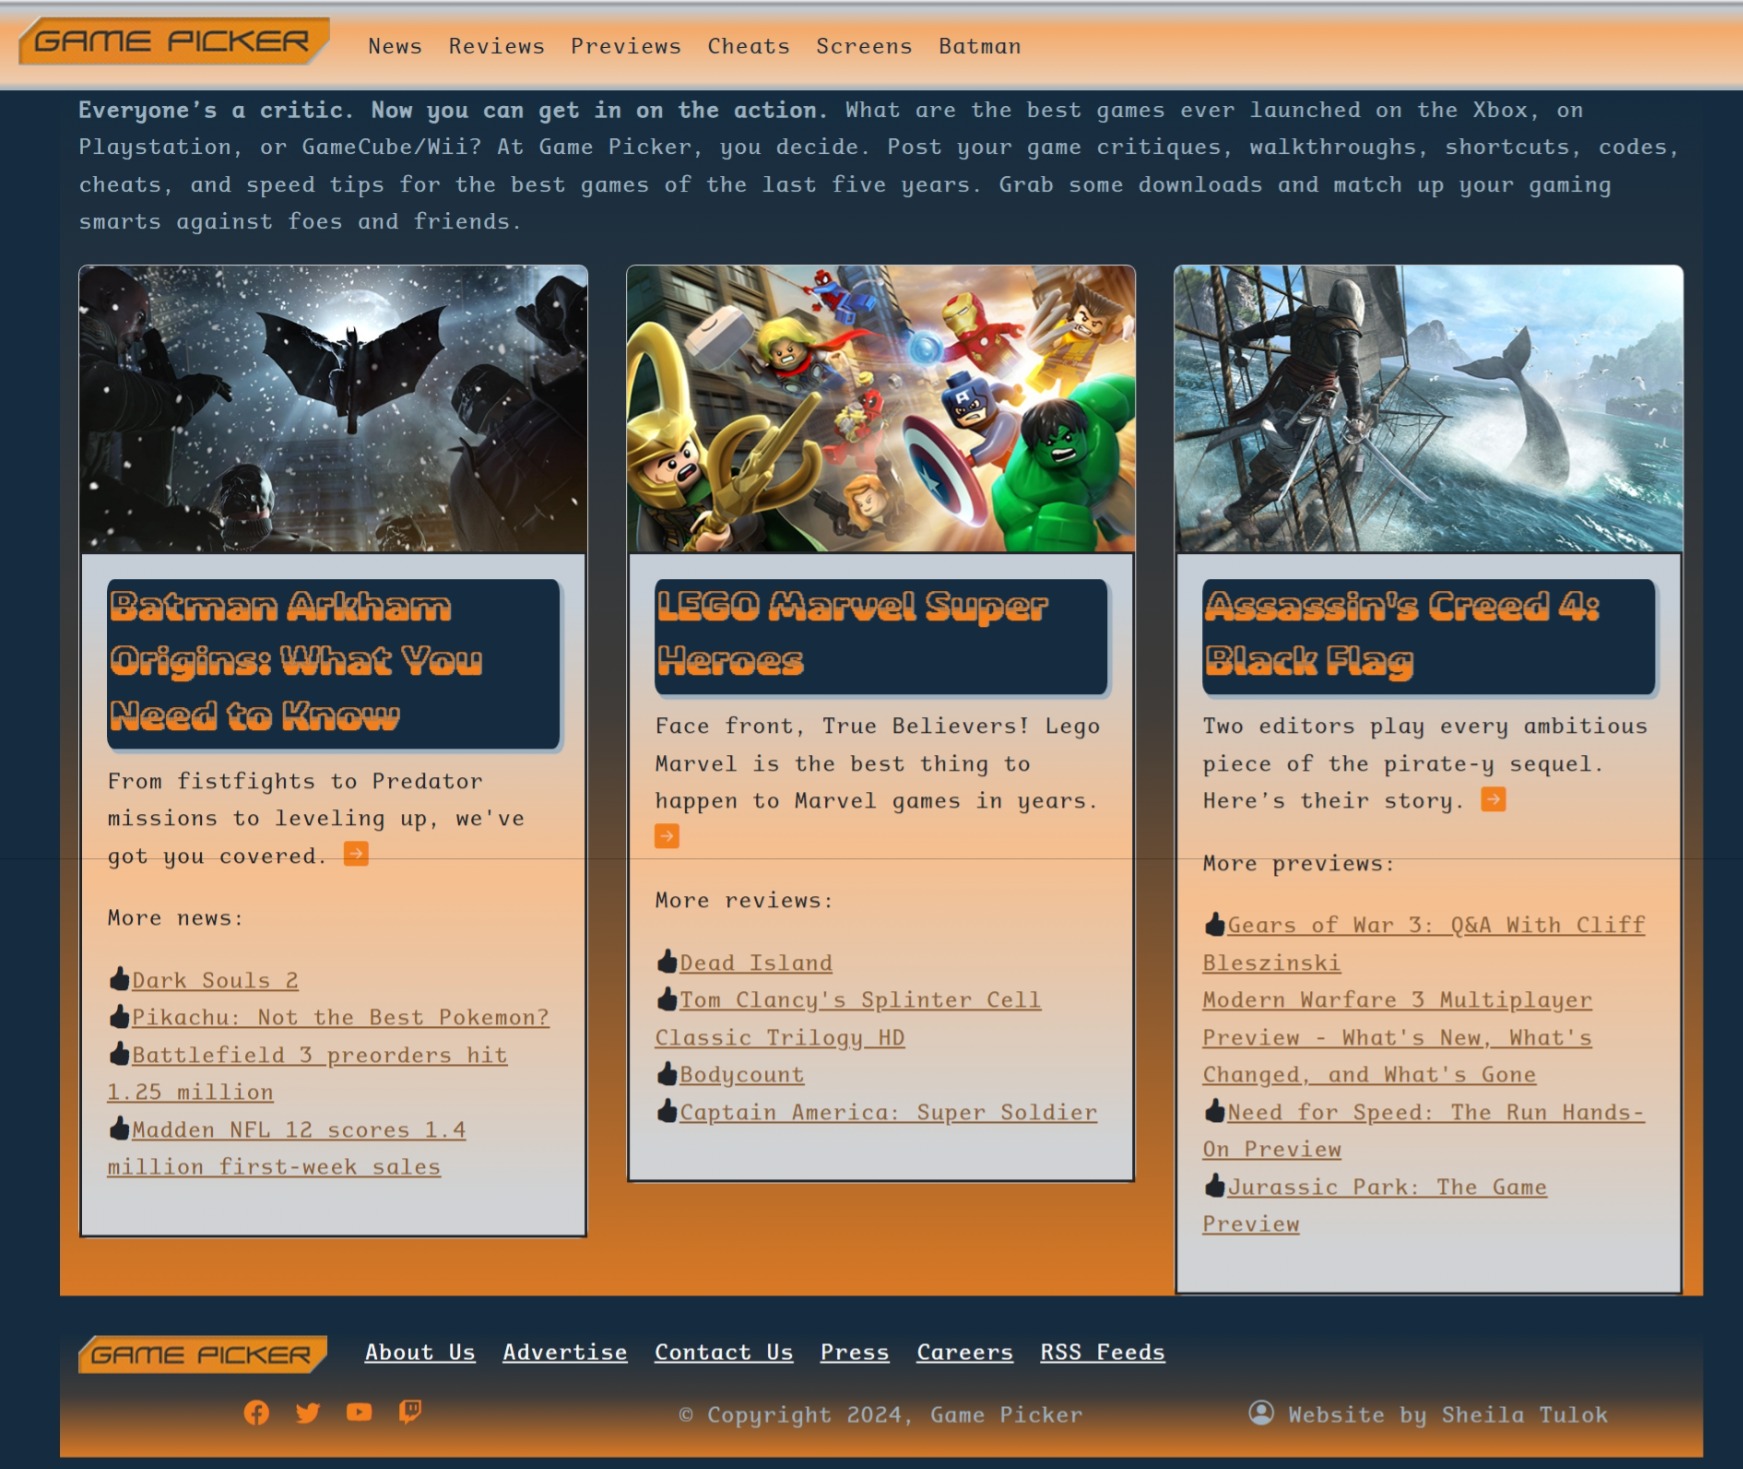The image size is (1743, 1469).
Task: Click Assassin's Creed 4: Black Flag headline
Action: coord(1428,635)
